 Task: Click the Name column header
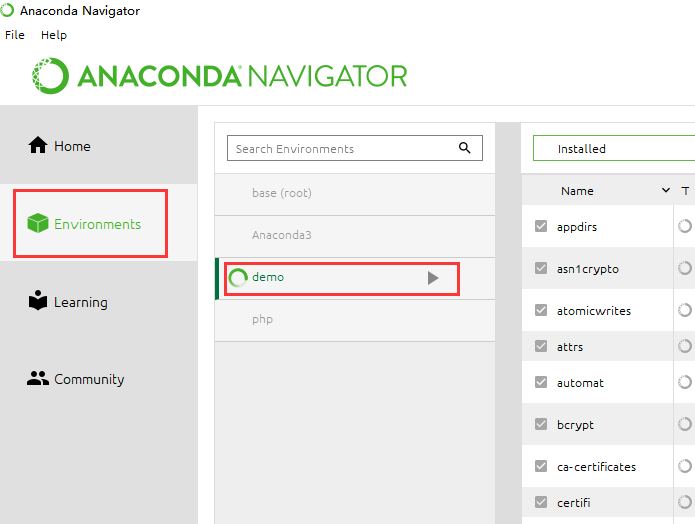tap(577, 191)
